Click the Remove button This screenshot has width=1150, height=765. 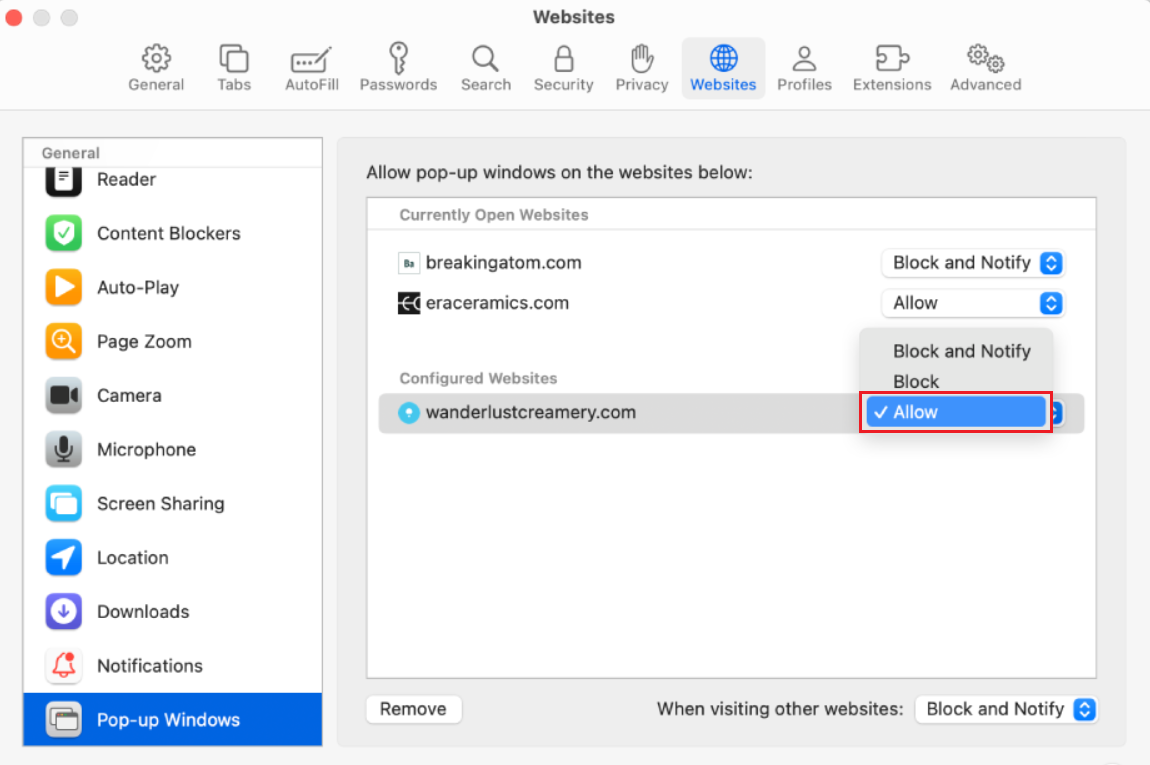click(413, 709)
